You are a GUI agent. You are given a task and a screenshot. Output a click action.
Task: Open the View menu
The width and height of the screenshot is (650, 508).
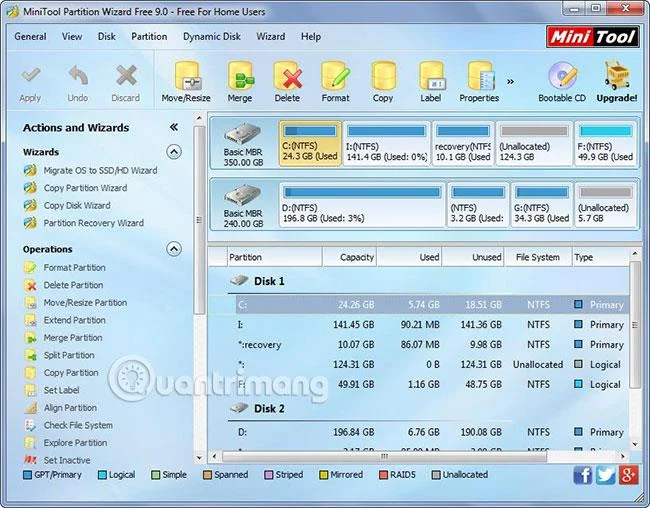coord(72,36)
